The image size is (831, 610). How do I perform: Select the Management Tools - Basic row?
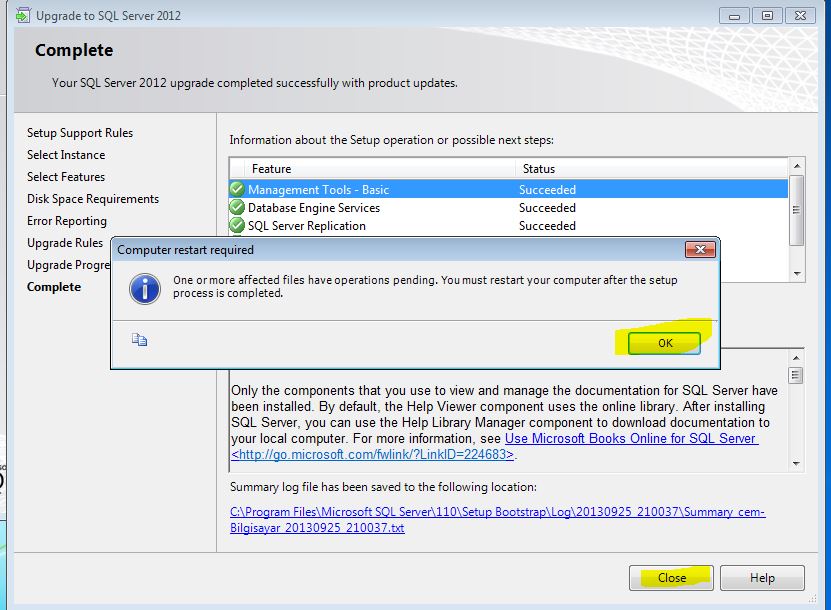pyautogui.click(x=508, y=189)
